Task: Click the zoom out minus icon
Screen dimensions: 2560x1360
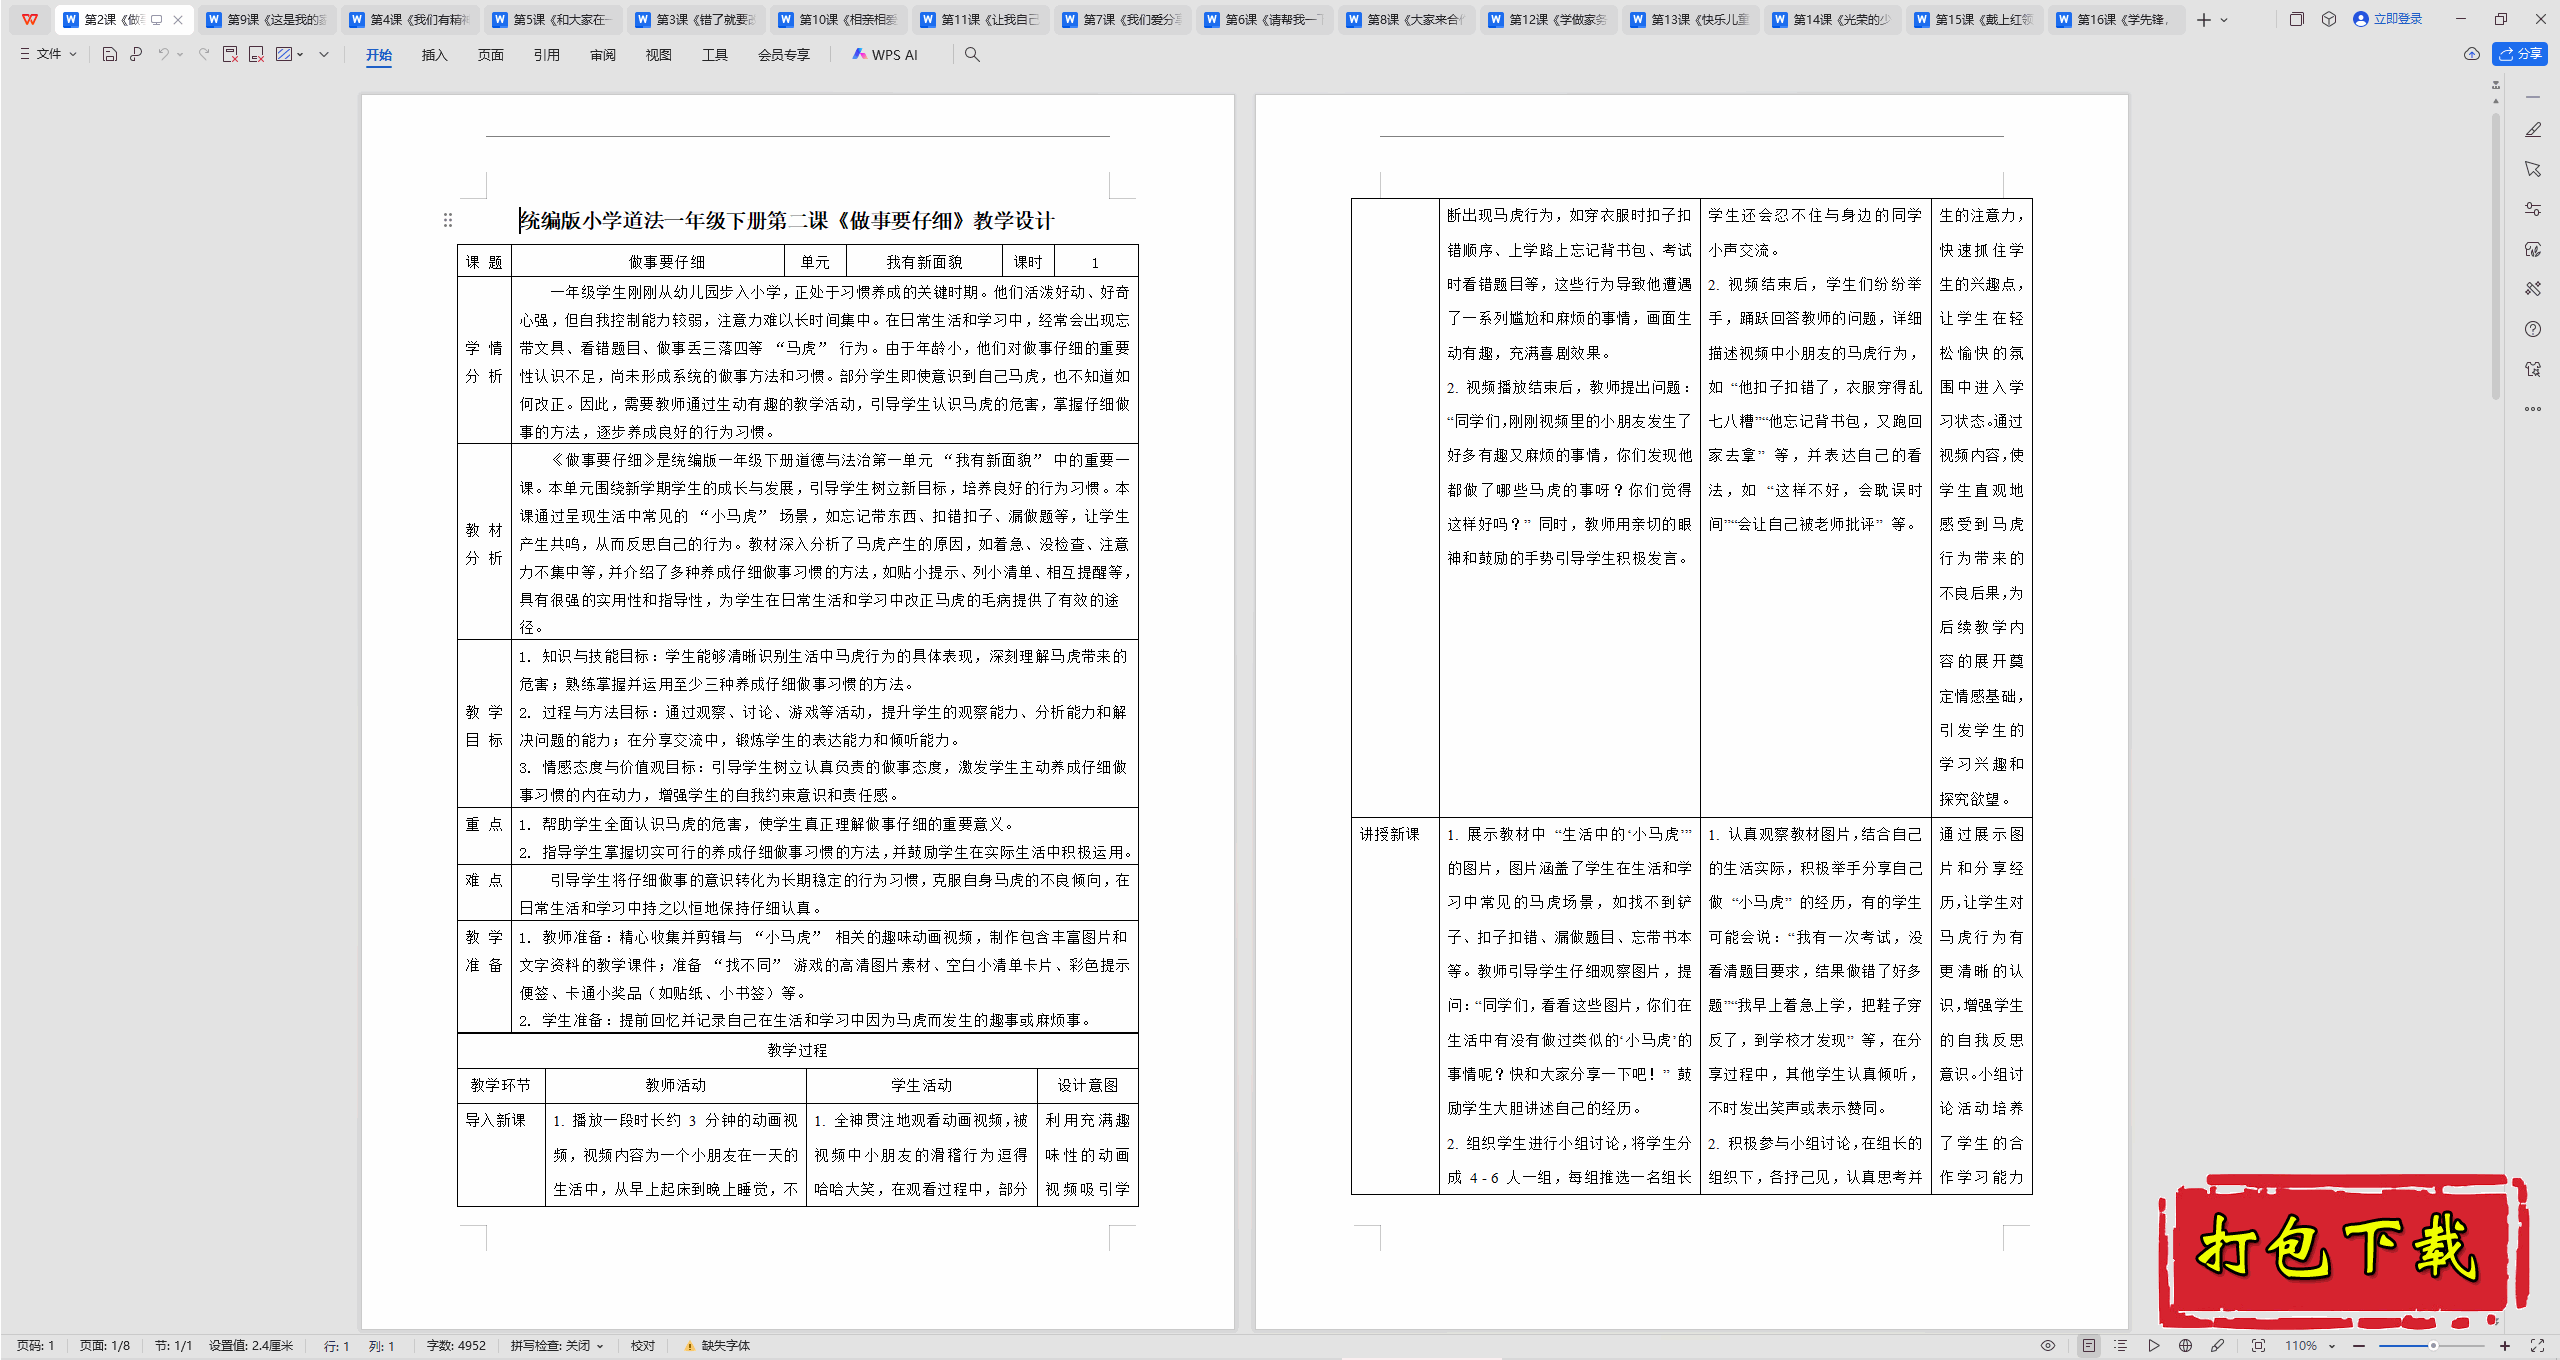Action: 2359,1346
